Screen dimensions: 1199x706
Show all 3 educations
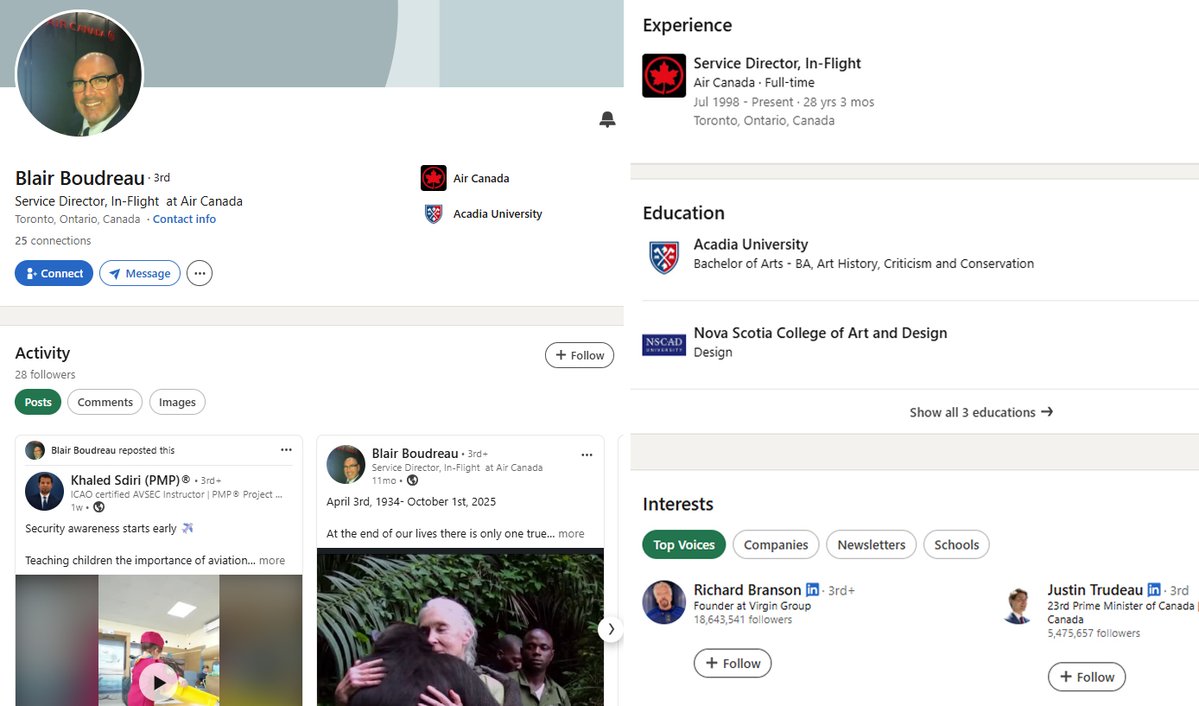(981, 412)
